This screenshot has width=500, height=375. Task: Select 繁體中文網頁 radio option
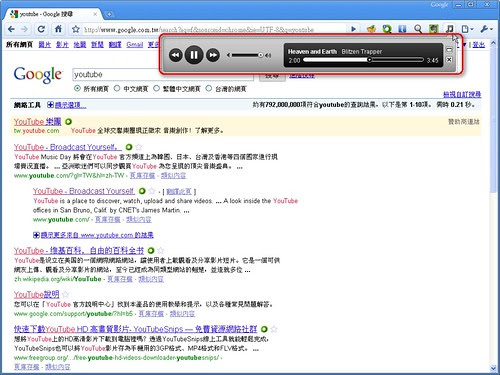tap(156, 89)
